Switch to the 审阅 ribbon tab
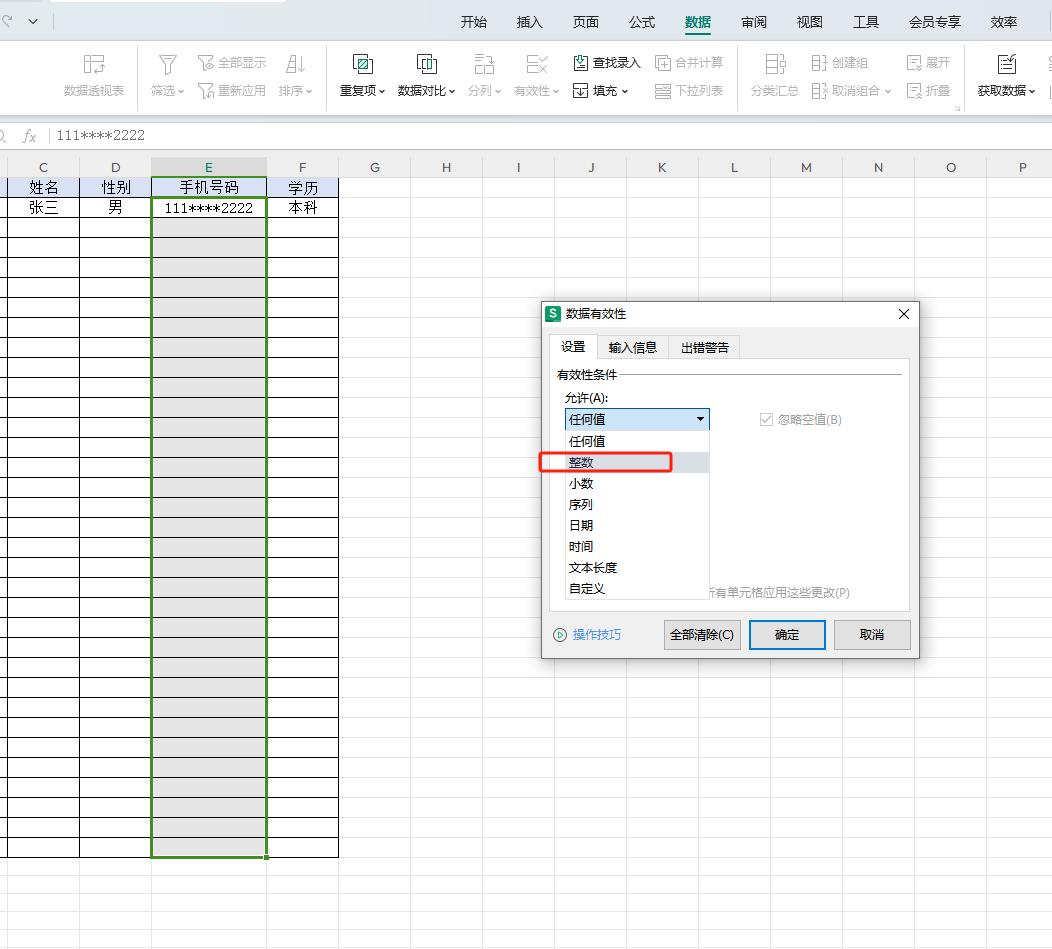The image size is (1052, 949). (753, 22)
